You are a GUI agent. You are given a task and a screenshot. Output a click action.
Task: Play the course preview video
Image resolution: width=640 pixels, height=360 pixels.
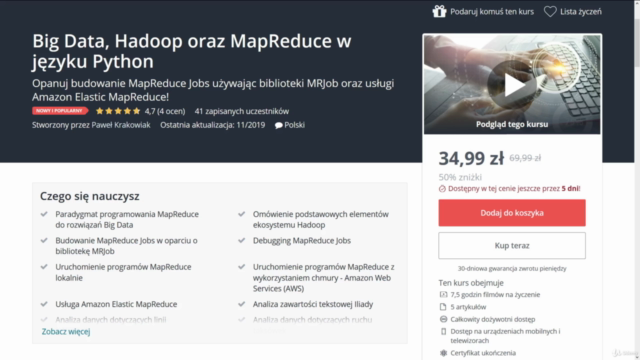(x=512, y=85)
